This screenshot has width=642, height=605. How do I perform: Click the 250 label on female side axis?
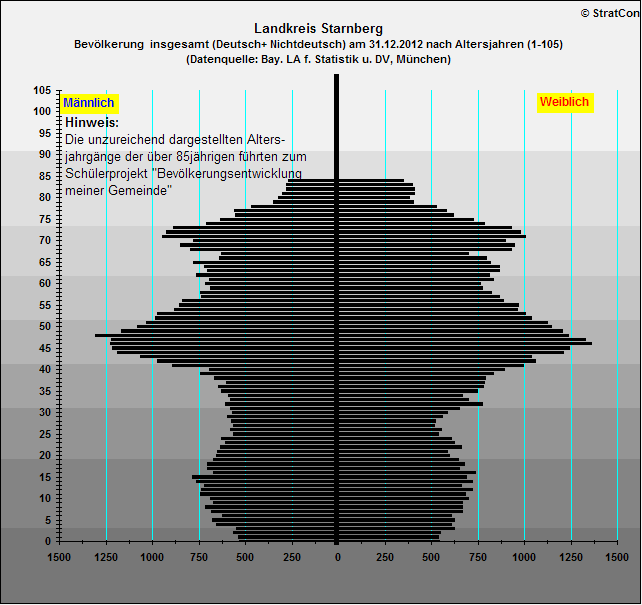point(384,556)
